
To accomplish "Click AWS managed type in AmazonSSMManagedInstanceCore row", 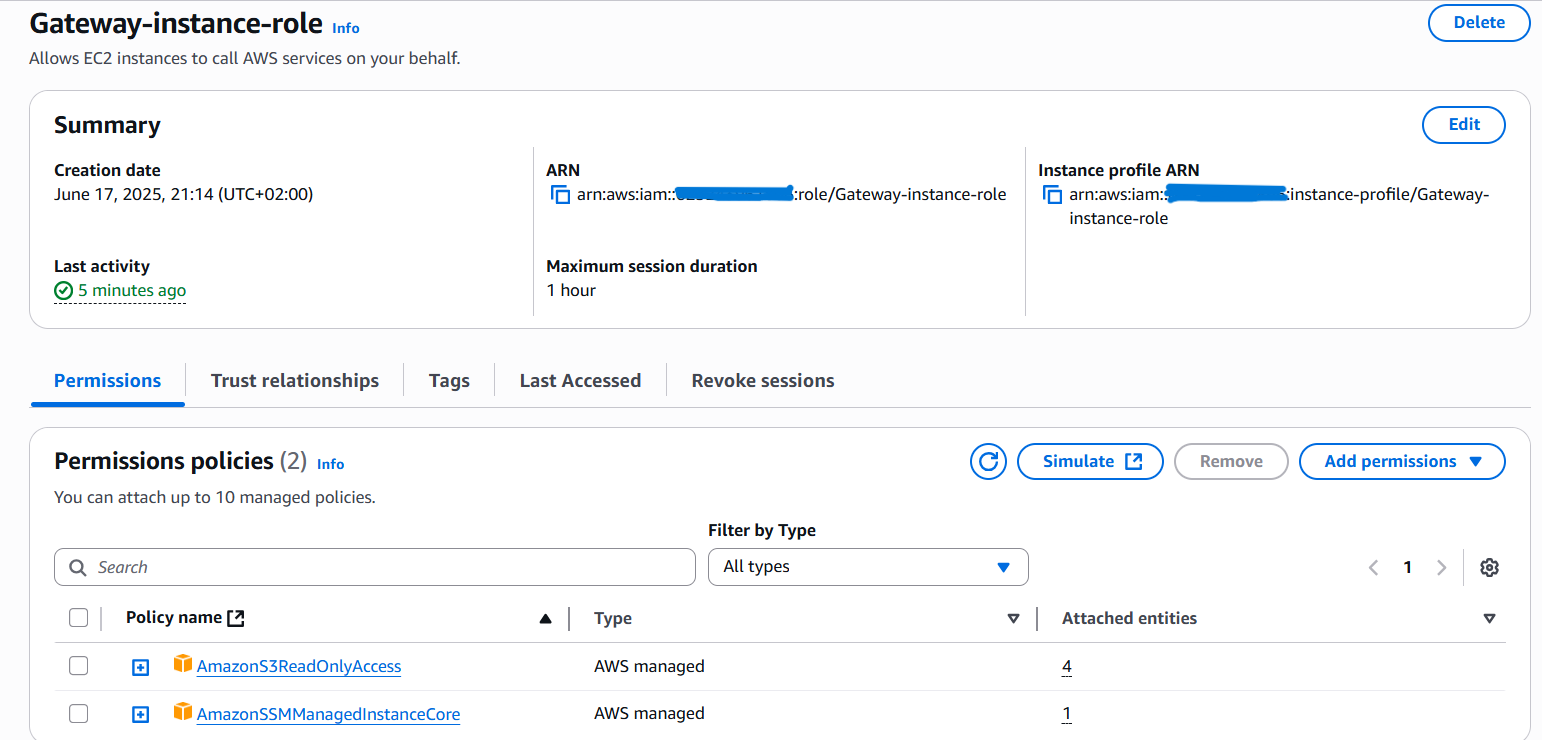I will (649, 714).
